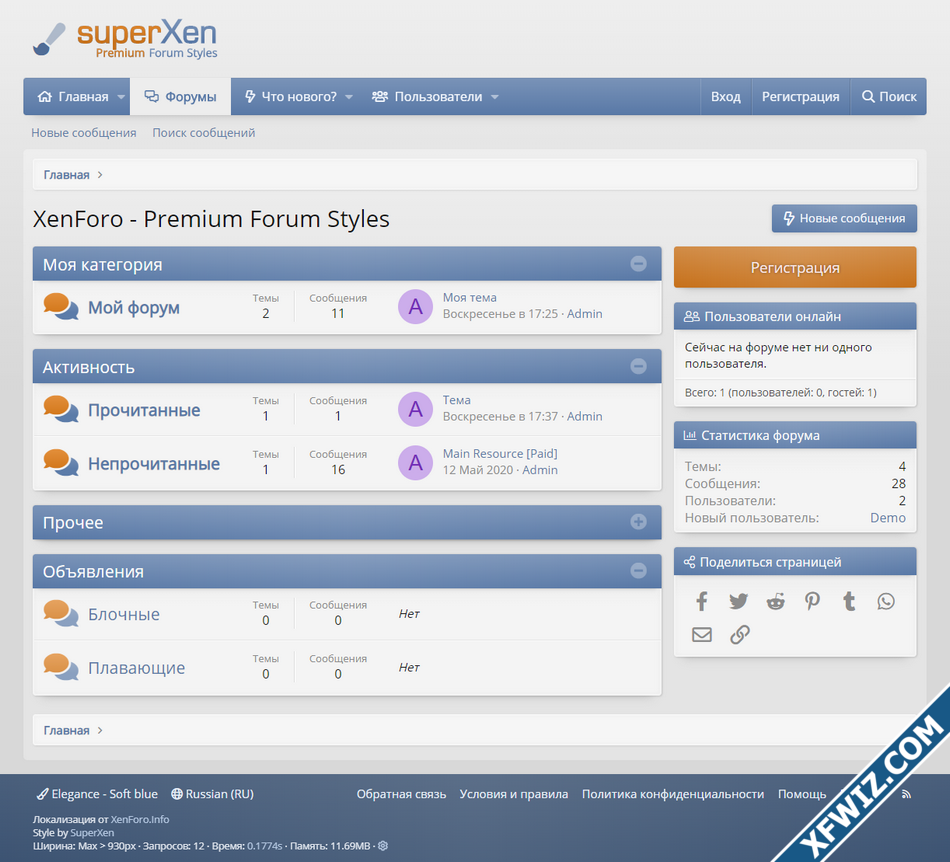Open Новые сообщения sub-nav link
Viewport: 950px width, 862px height.
pyautogui.click(x=84, y=133)
